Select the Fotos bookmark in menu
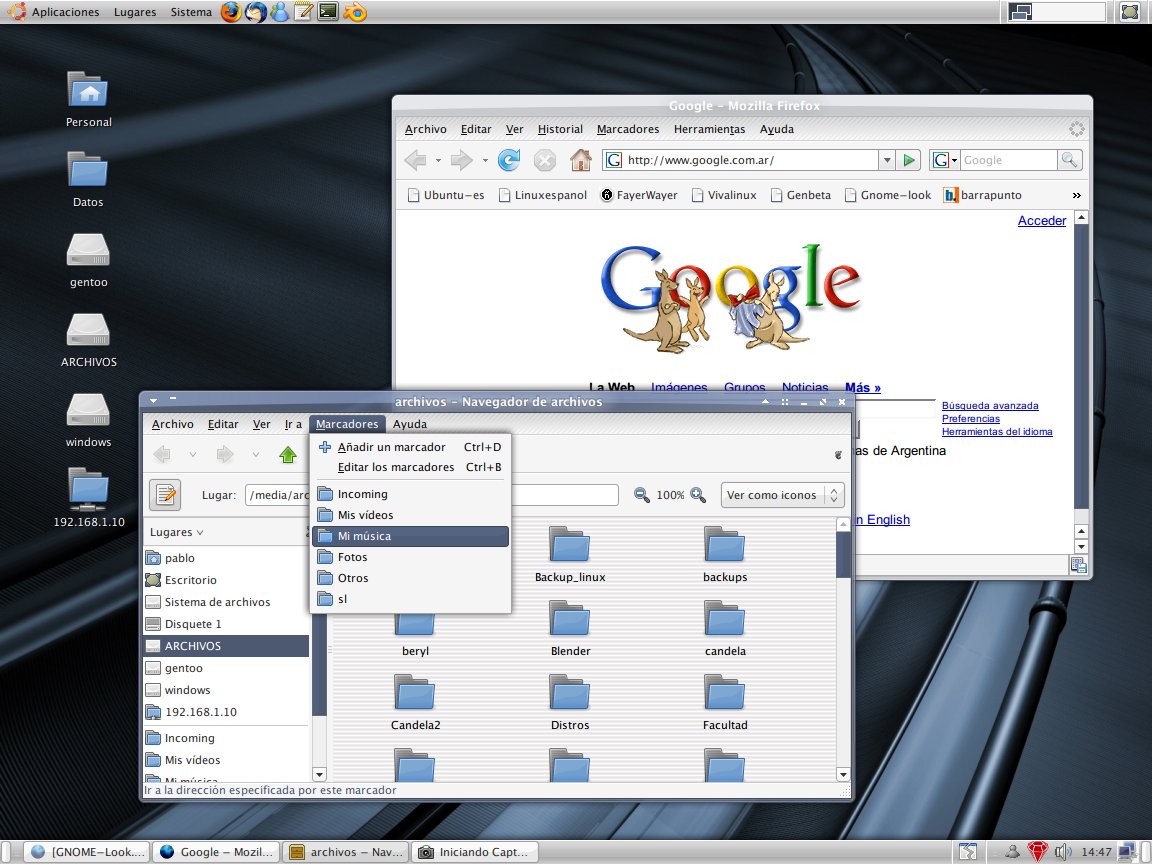Image resolution: width=1152 pixels, height=864 pixels. coord(410,558)
